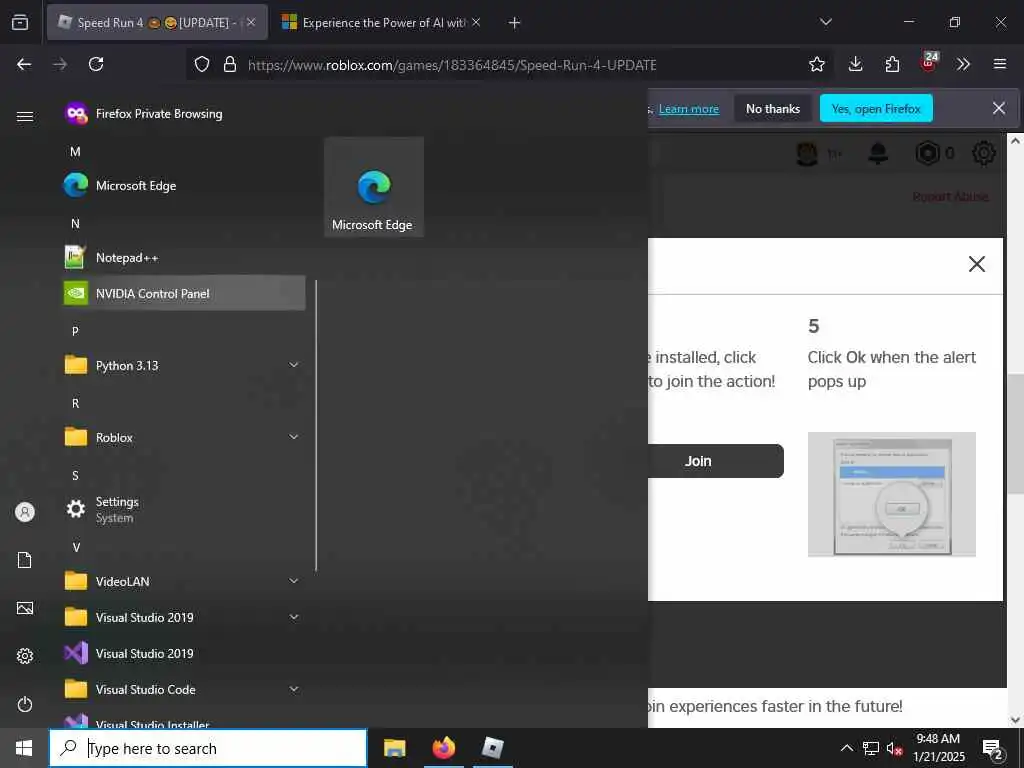Open Settings gear in Start sidebar
The image size is (1024, 768).
pyautogui.click(x=25, y=656)
